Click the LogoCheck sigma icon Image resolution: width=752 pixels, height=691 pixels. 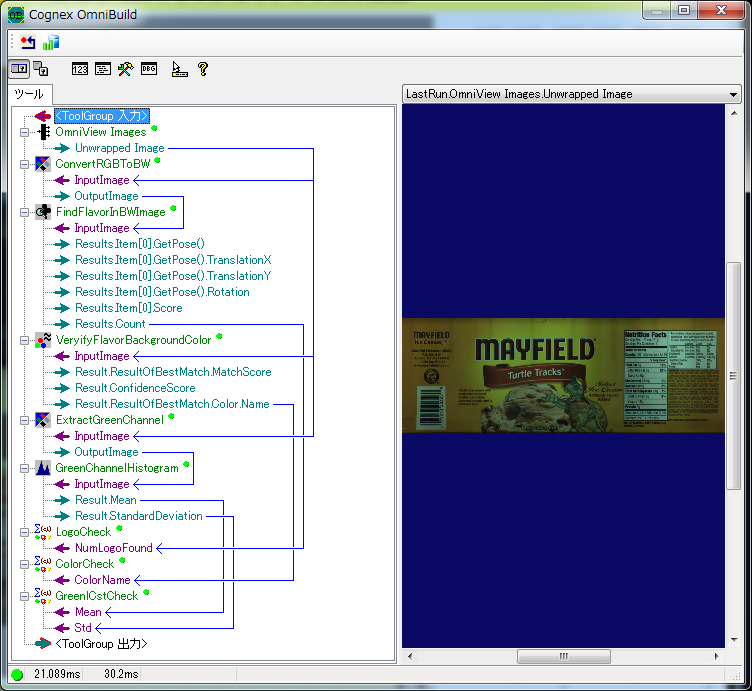point(43,532)
